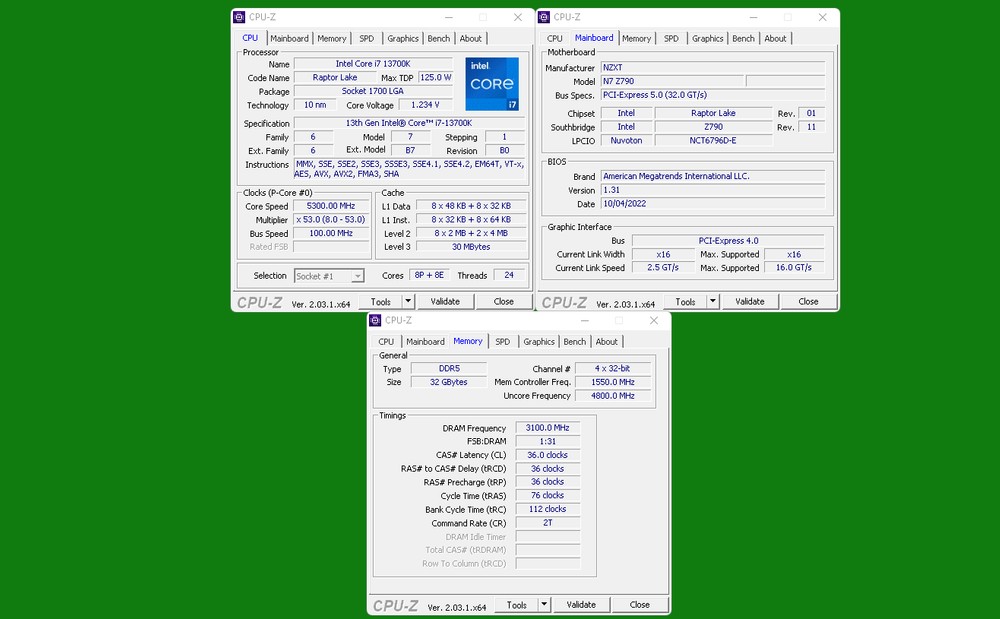The height and width of the screenshot is (619, 1000).
Task: Expand Tools dropdown arrow in Mainboard window
Action: 713,301
